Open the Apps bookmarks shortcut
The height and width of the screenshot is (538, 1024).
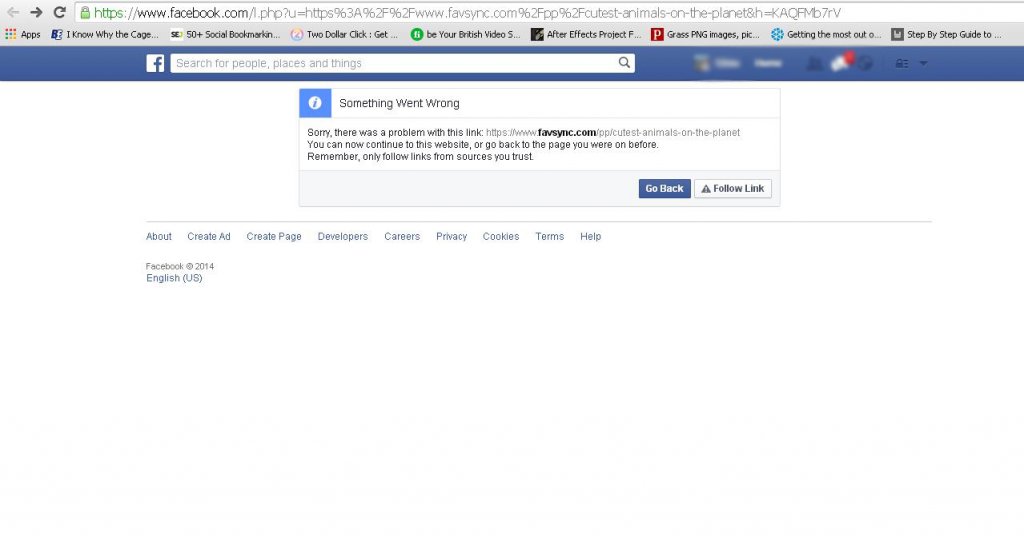[x=23, y=35]
